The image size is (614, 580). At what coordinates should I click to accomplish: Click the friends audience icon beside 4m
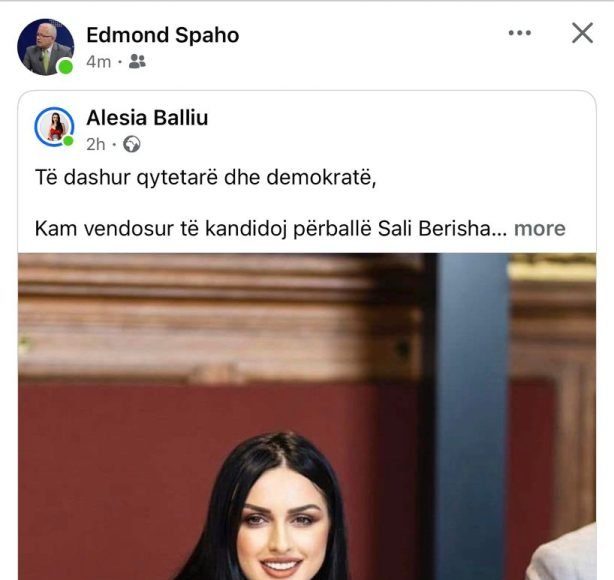click(x=137, y=61)
